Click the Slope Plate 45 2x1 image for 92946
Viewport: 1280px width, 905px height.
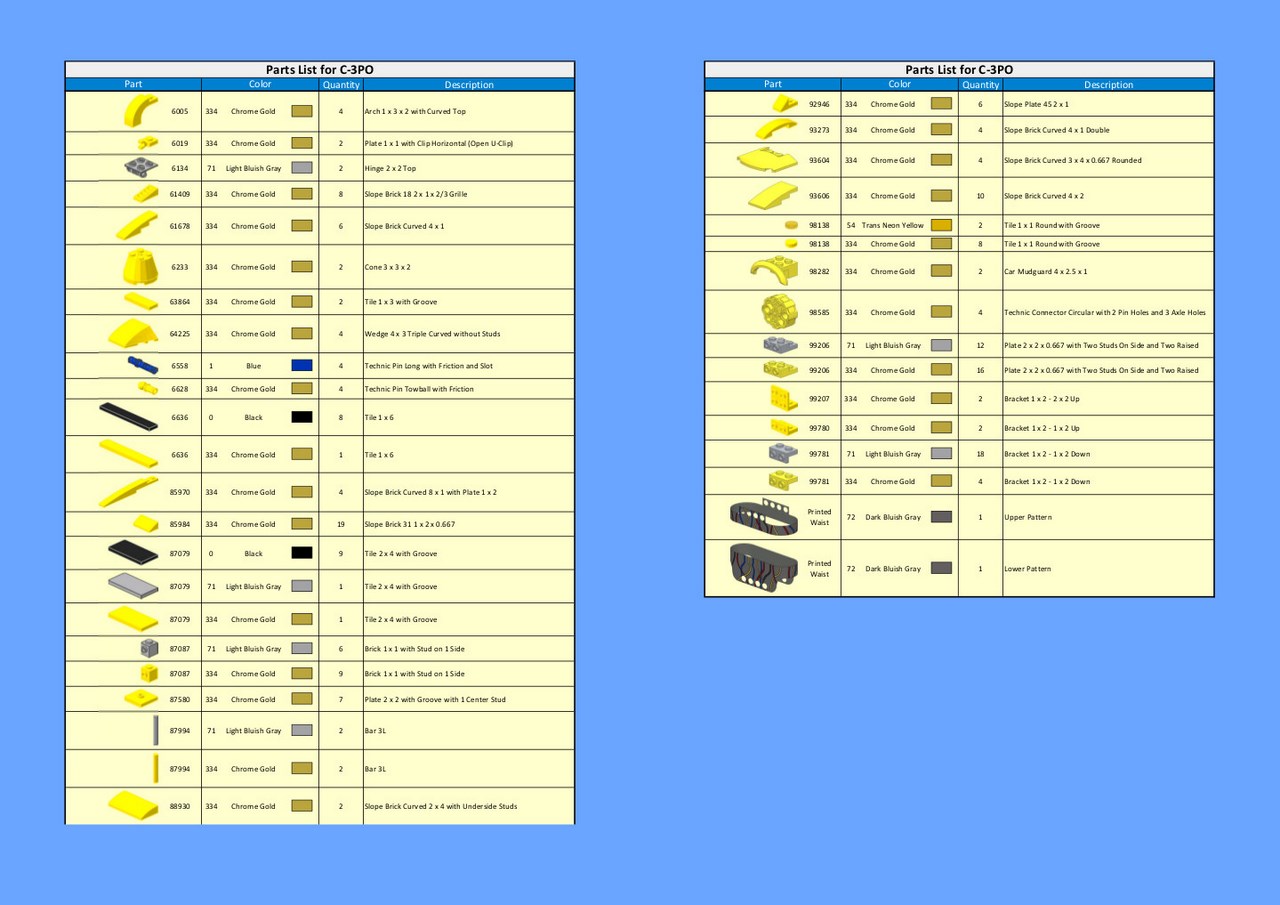pyautogui.click(x=785, y=103)
